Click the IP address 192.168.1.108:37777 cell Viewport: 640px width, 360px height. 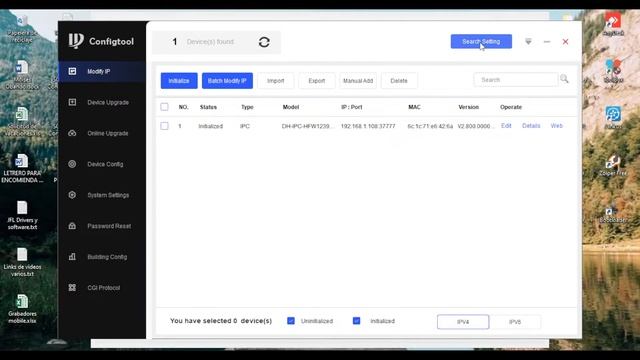368,126
